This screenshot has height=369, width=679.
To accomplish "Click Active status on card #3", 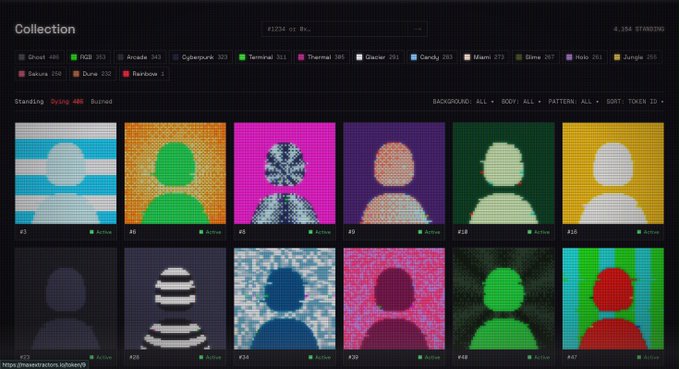I will 100,232.
